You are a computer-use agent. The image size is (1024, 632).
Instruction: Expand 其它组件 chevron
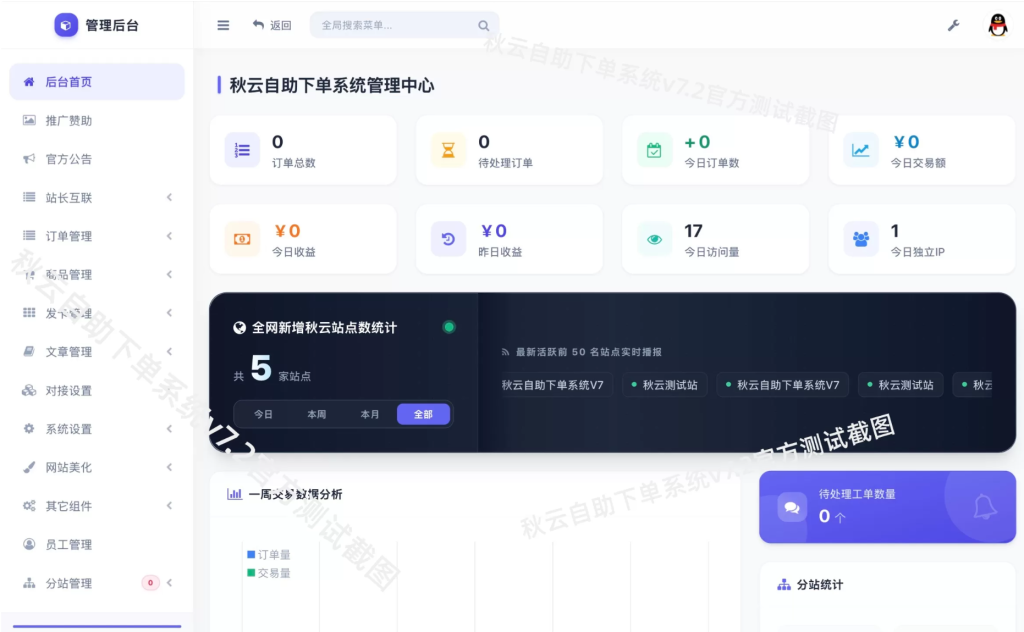click(x=169, y=505)
